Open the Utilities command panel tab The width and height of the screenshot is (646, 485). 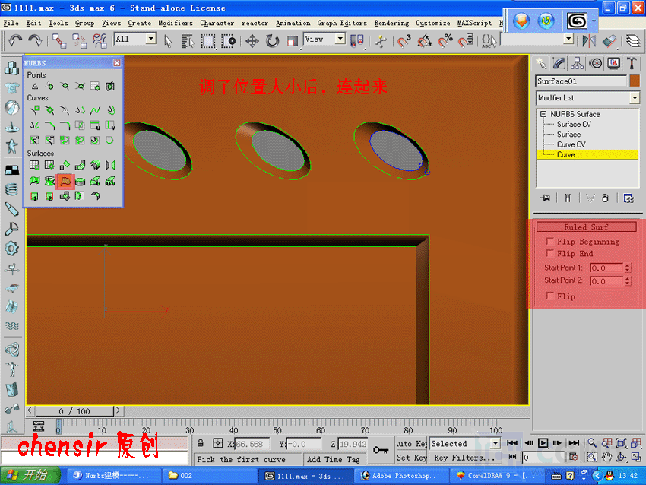pos(632,63)
